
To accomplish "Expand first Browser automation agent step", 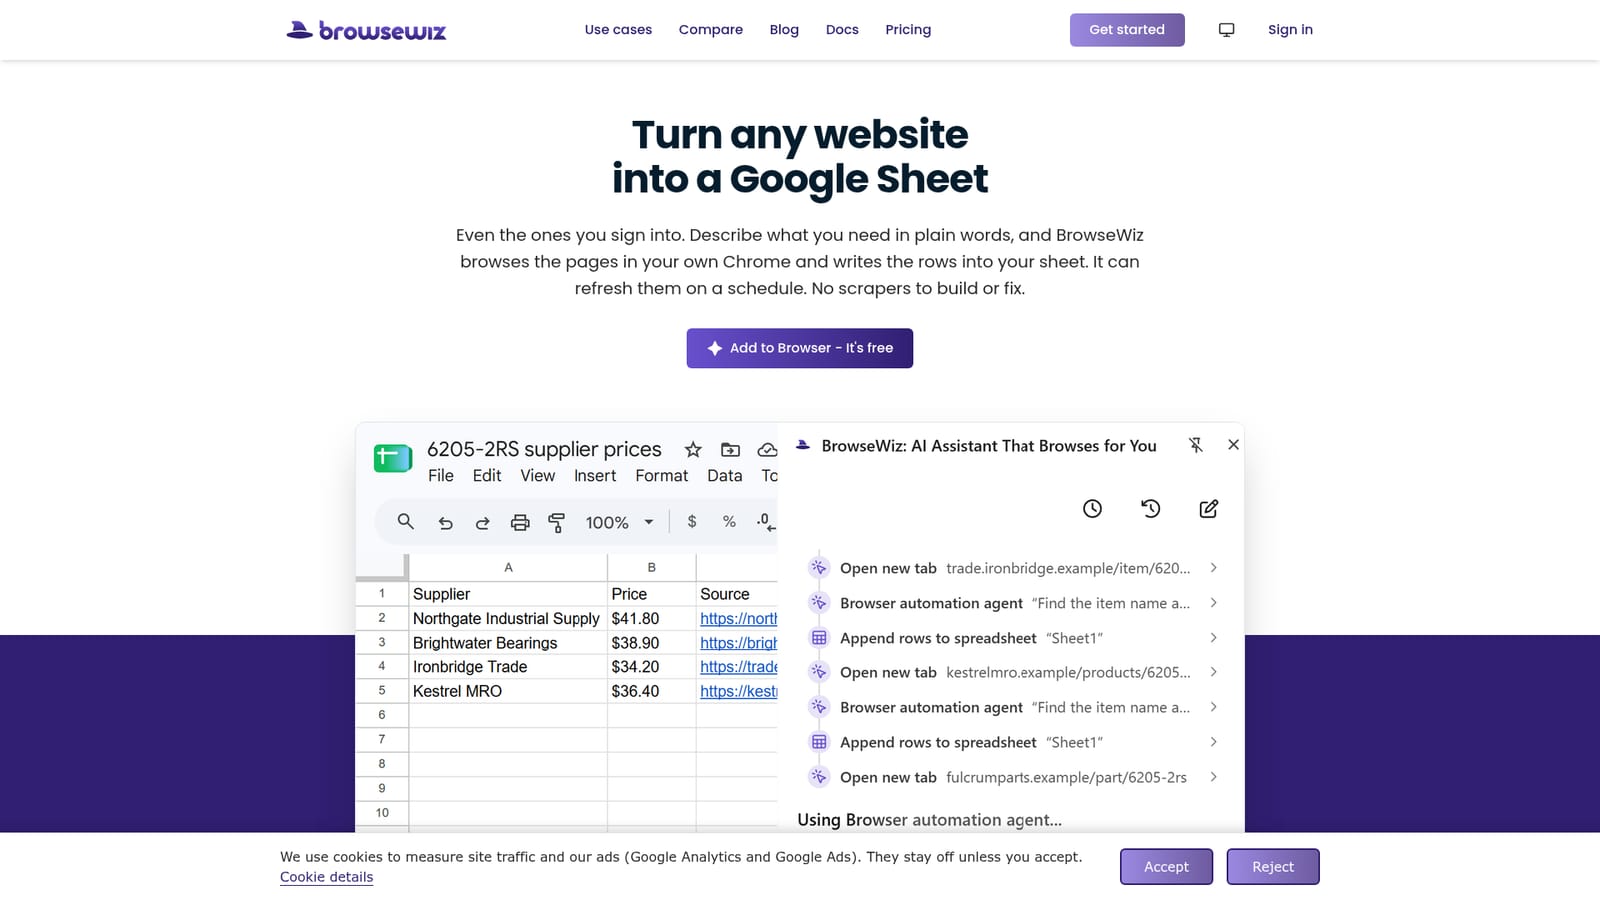I will click(1213, 603).
